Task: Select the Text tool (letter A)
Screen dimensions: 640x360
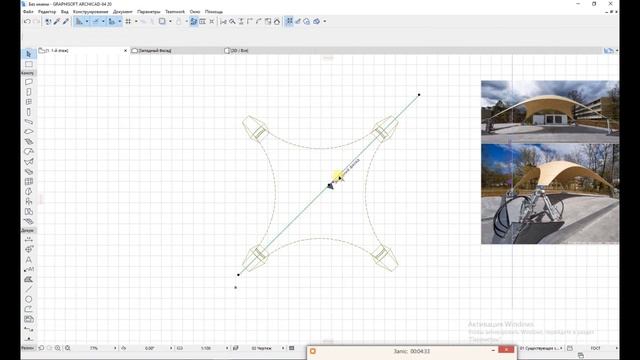Action: click(29, 260)
